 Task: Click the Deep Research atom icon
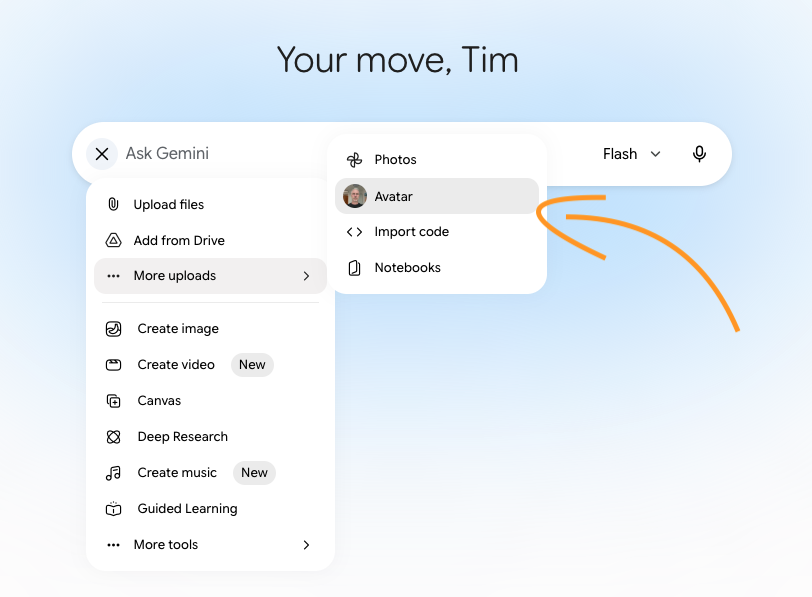click(113, 437)
